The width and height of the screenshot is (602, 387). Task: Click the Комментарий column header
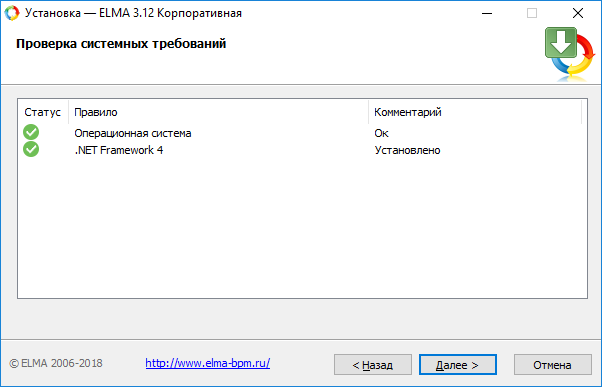[475, 112]
